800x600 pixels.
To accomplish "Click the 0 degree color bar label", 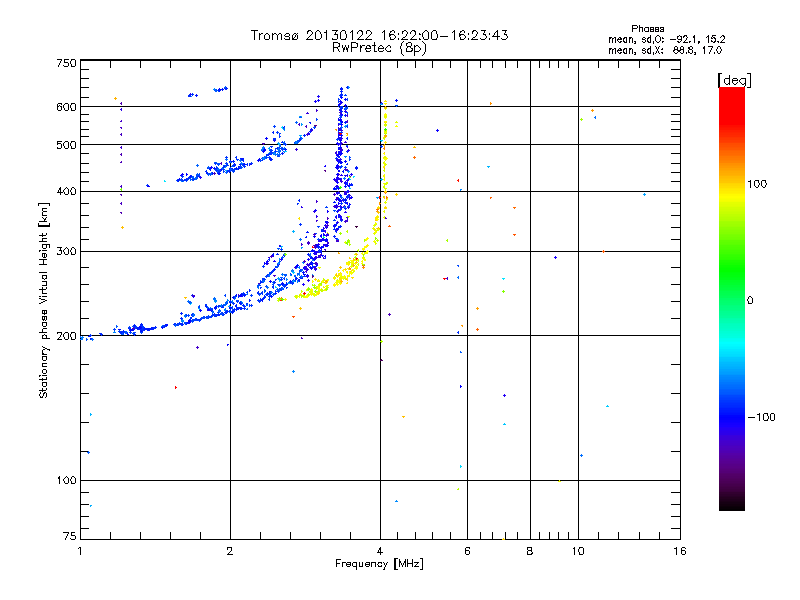I will point(750,300).
